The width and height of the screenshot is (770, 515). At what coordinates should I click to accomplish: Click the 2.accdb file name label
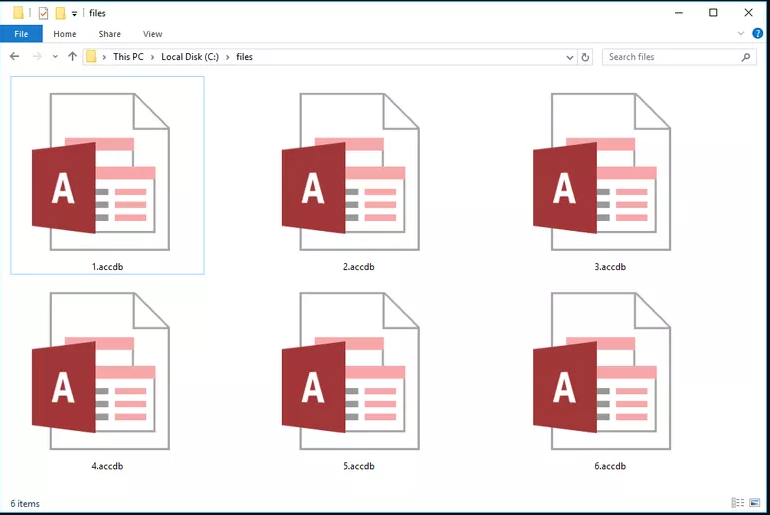(x=358, y=267)
